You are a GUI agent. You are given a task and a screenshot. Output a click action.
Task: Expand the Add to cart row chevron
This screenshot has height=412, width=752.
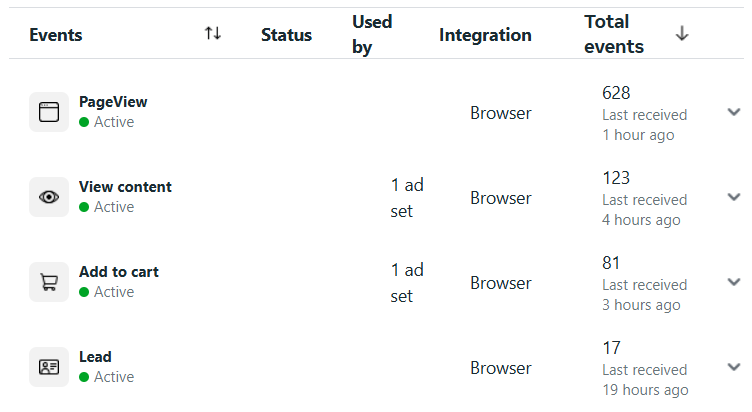click(x=734, y=282)
